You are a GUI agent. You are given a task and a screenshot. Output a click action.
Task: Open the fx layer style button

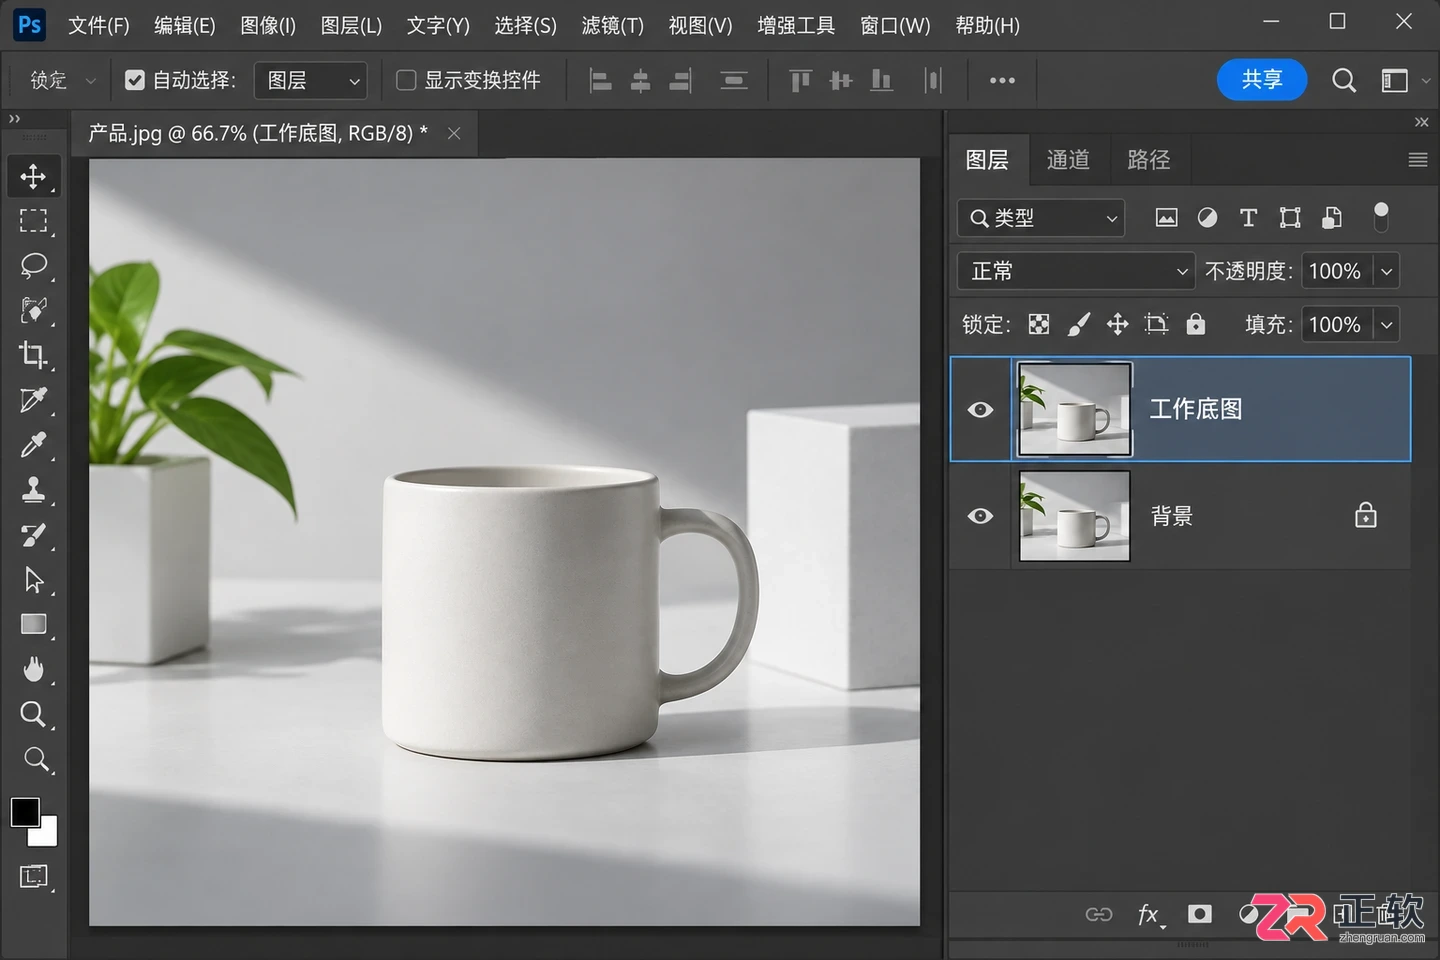(1150, 914)
